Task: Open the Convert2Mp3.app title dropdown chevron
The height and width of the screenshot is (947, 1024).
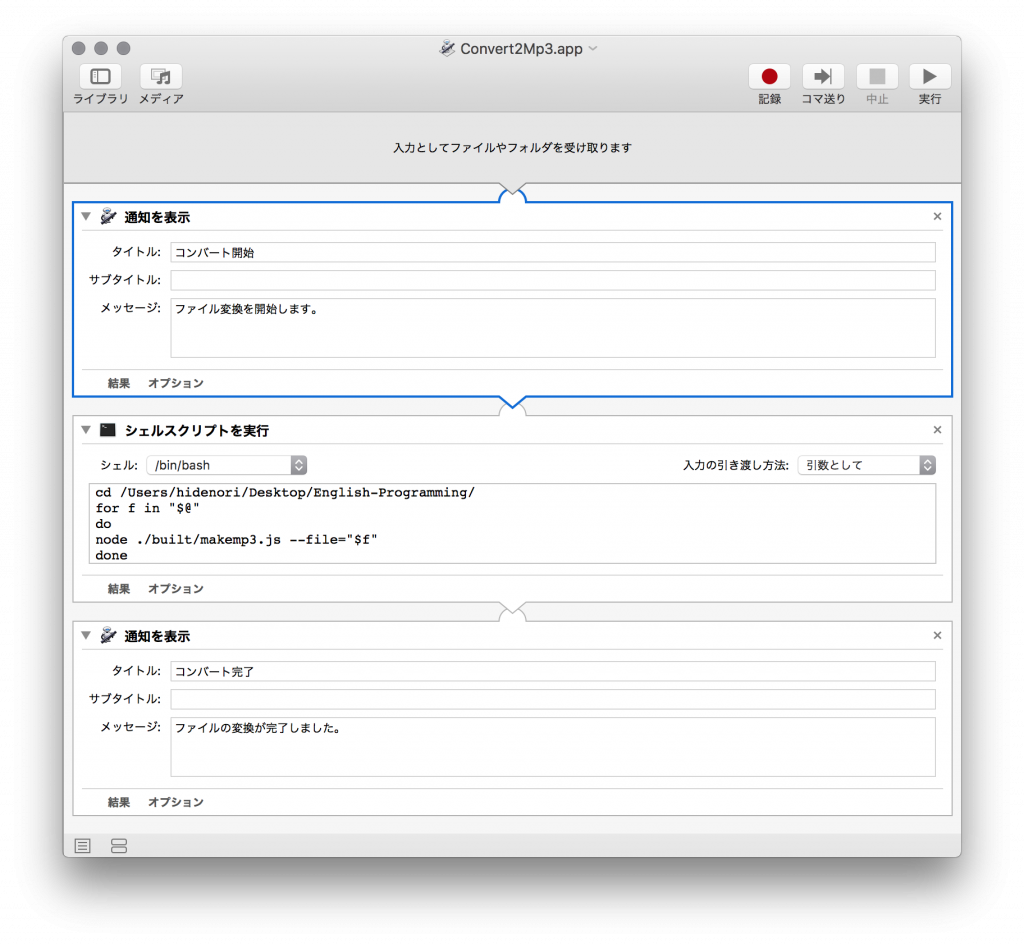Action: 593,48
